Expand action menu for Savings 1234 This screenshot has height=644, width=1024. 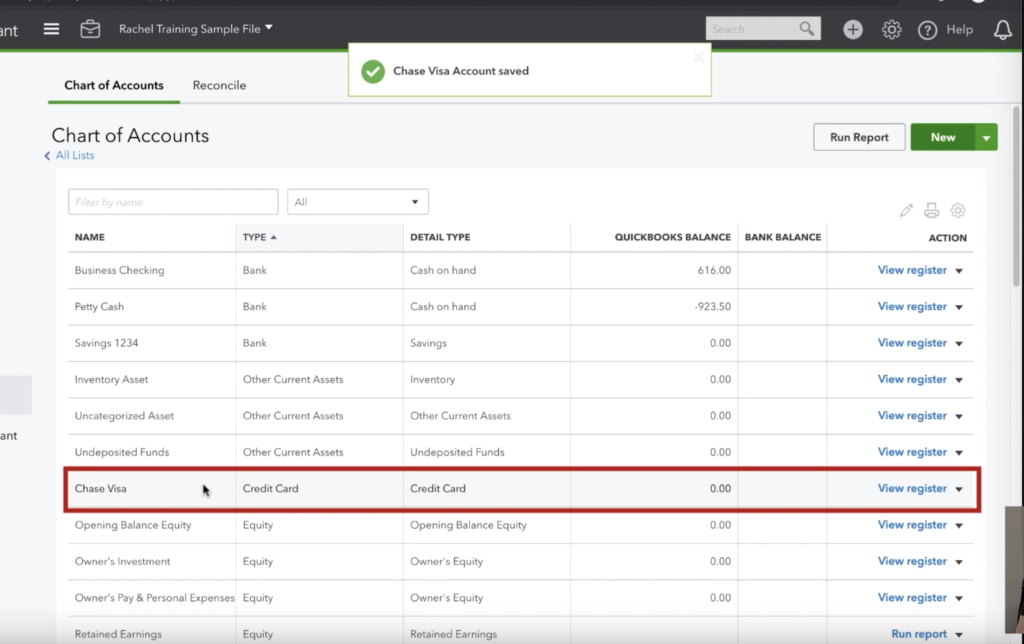tap(959, 344)
